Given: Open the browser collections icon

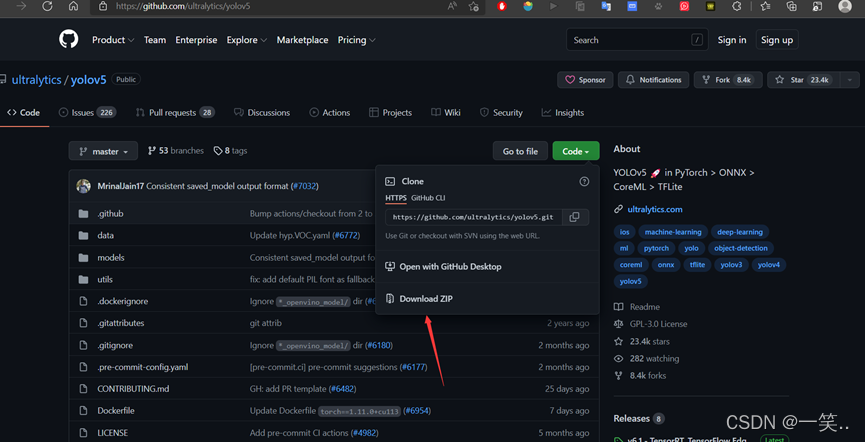Looking at the screenshot, I should point(792,6).
